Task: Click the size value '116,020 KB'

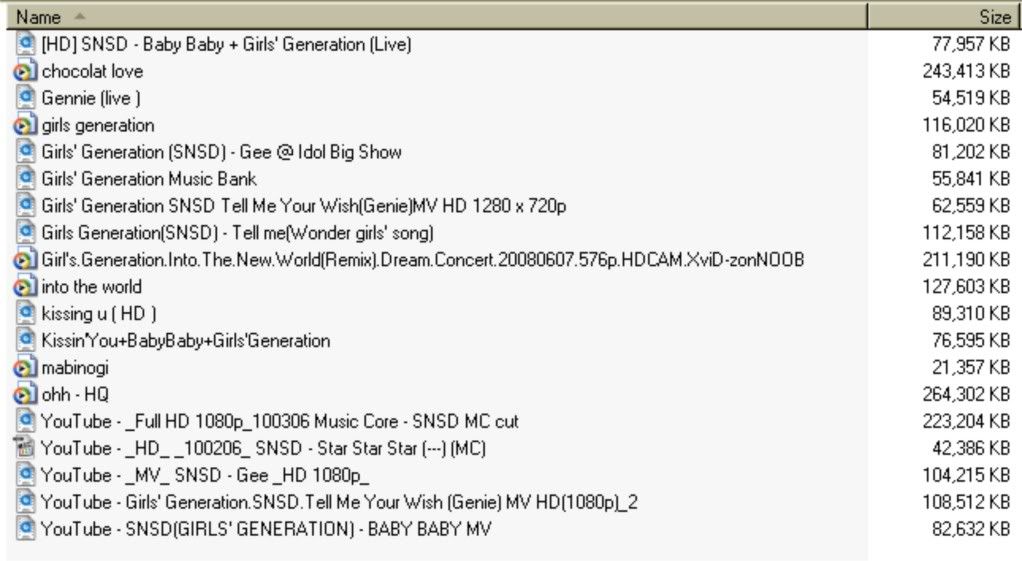Action: [966, 125]
